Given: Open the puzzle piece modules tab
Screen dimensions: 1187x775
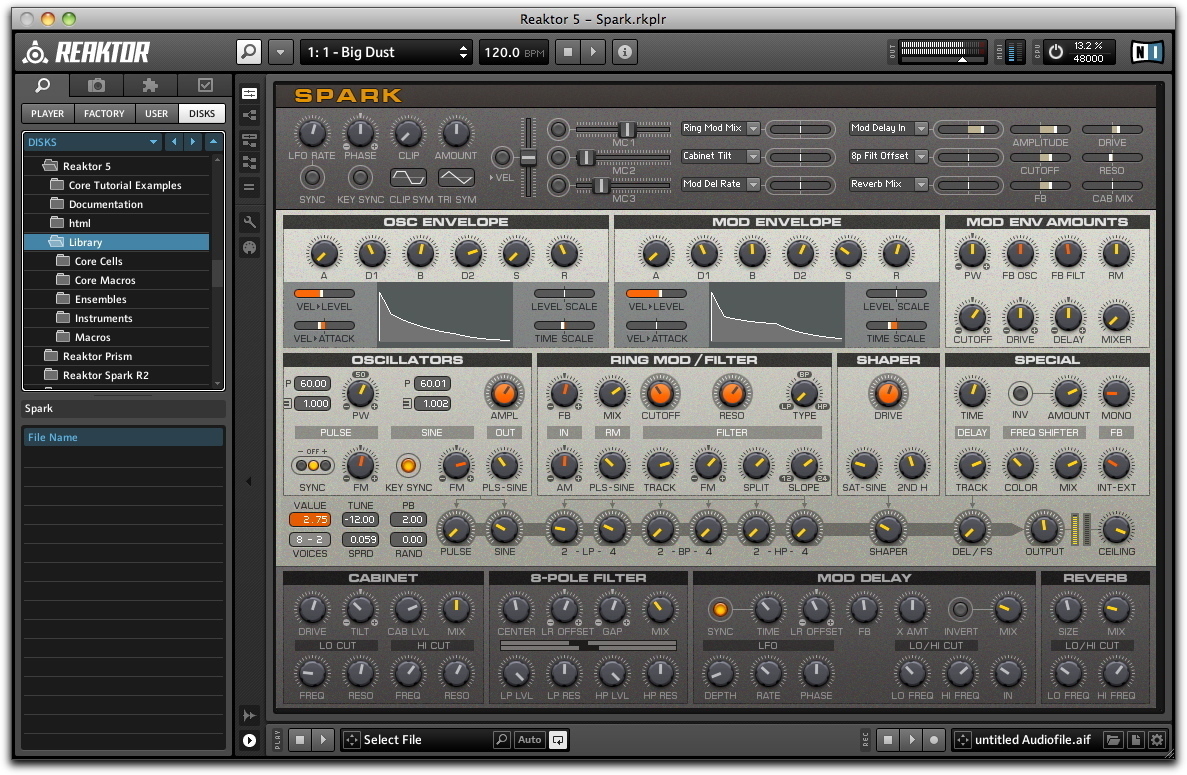Looking at the screenshot, I should click(x=150, y=86).
